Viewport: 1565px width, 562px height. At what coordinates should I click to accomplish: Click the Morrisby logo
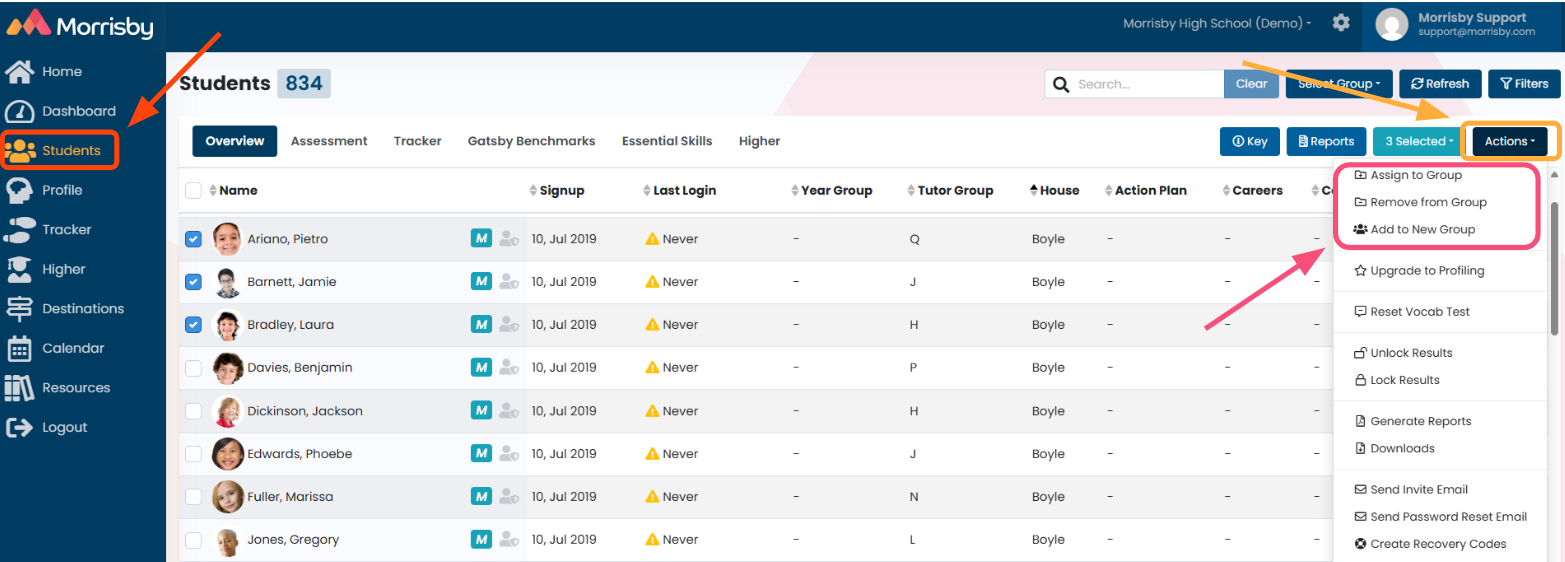[80, 24]
